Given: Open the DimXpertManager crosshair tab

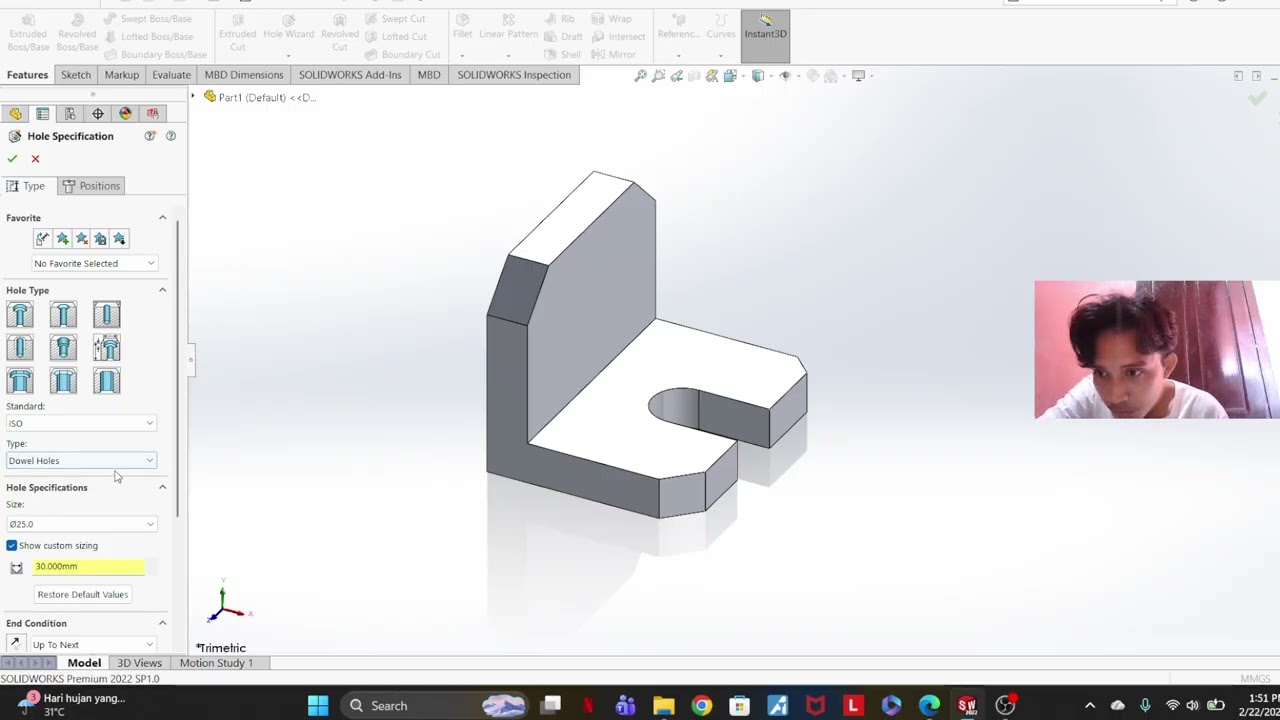Looking at the screenshot, I should (x=98, y=114).
